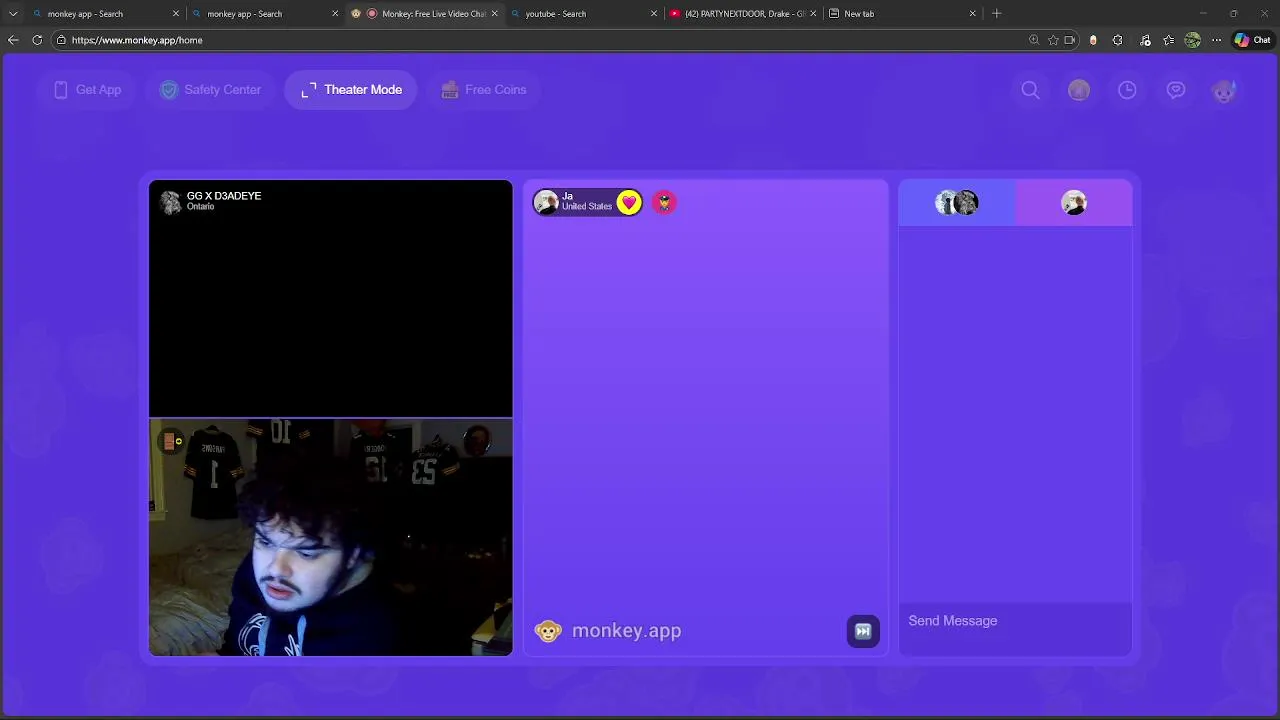Screen dimensions: 1280x720
Task: Click the Ontario location text
Action: [x=200, y=207]
